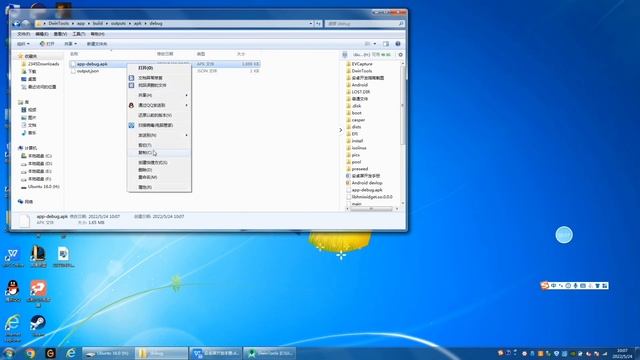Open the WPS Office desktop shortcut

click(13, 258)
